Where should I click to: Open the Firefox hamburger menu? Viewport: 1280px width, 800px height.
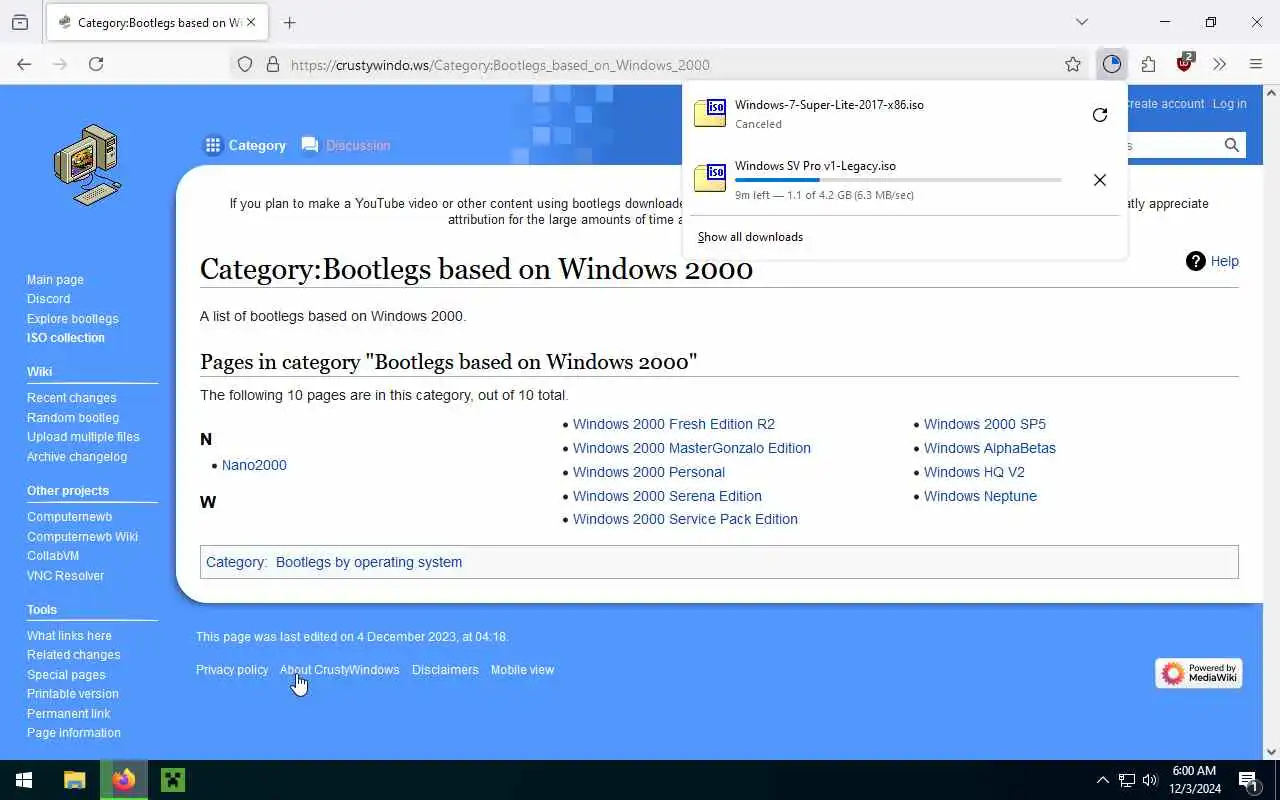1256,64
